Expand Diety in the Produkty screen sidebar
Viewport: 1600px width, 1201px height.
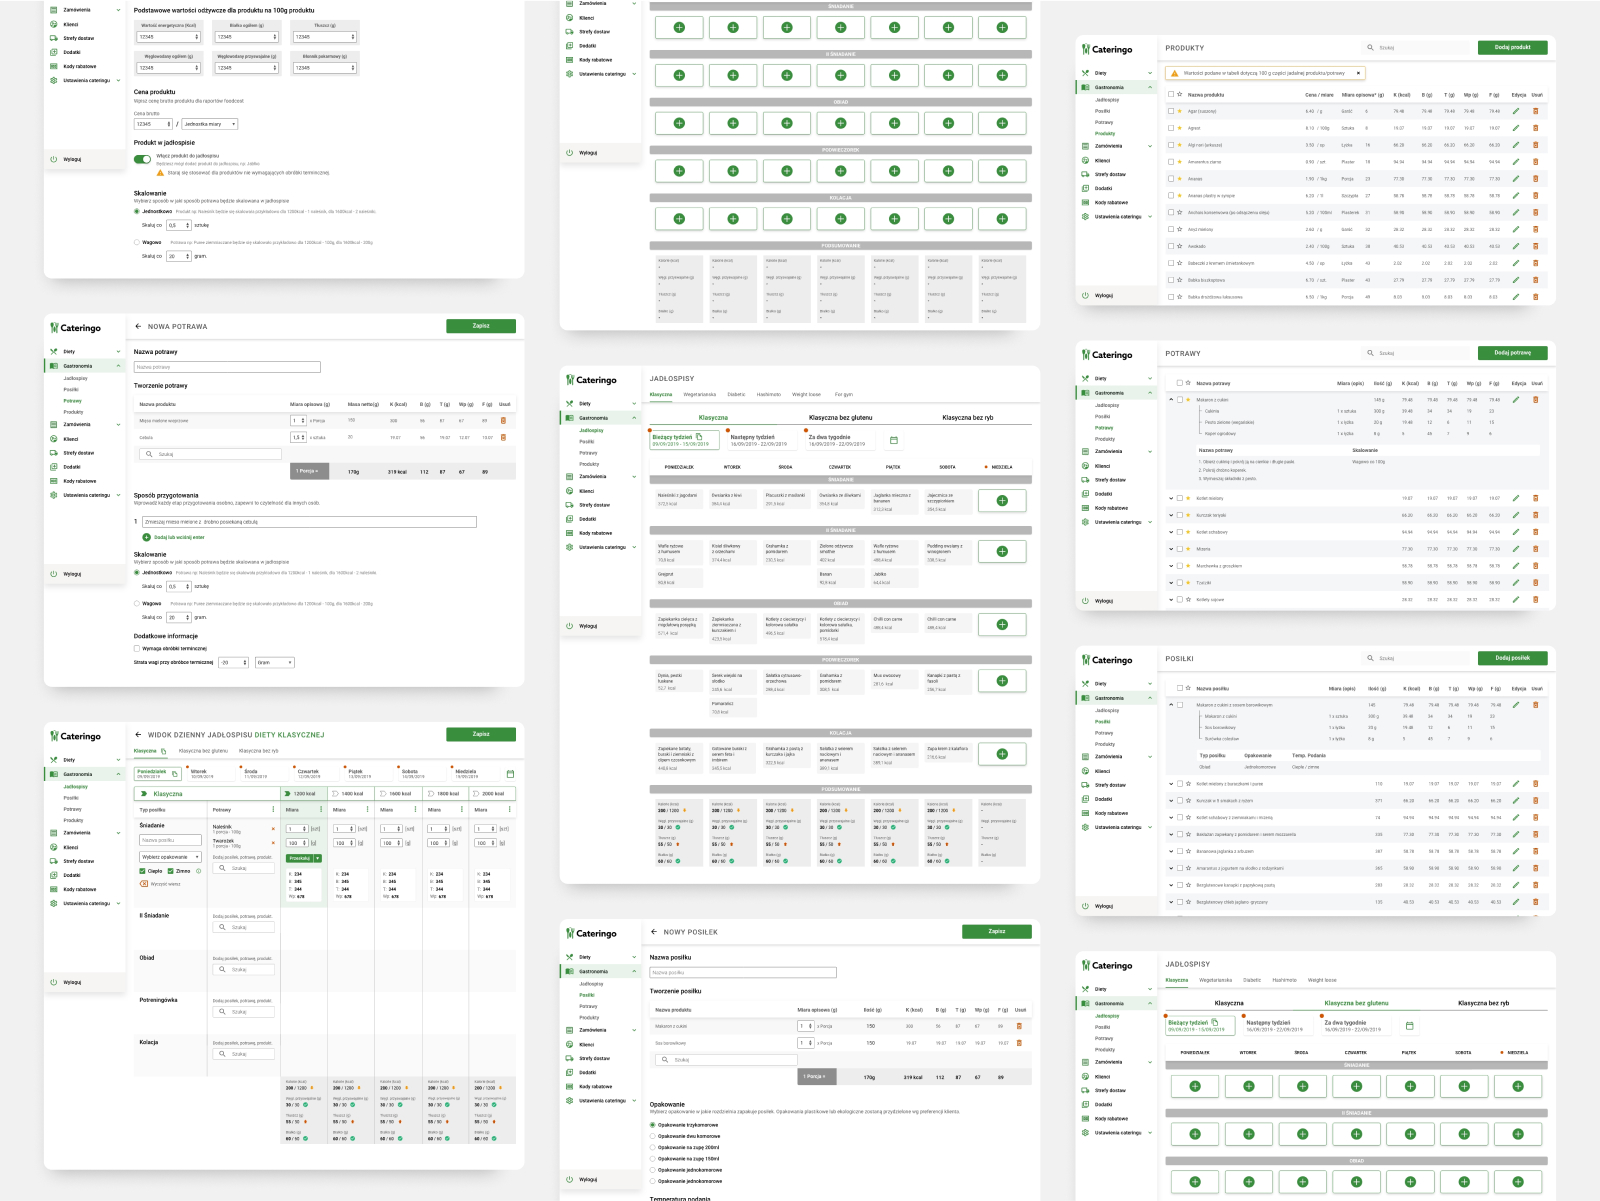point(1150,73)
